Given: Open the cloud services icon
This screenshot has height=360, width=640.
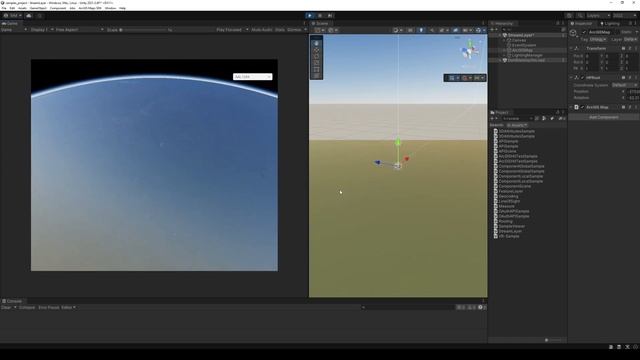Looking at the screenshot, I should [29, 16].
